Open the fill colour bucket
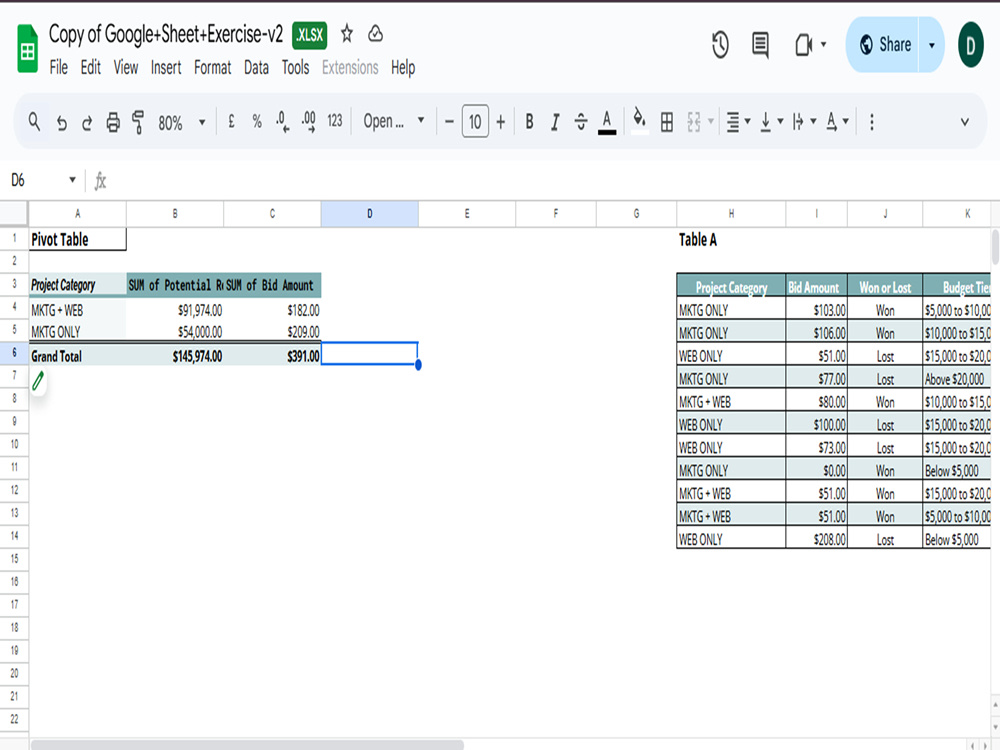Screen dimensions: 1000x750 pos(639,121)
